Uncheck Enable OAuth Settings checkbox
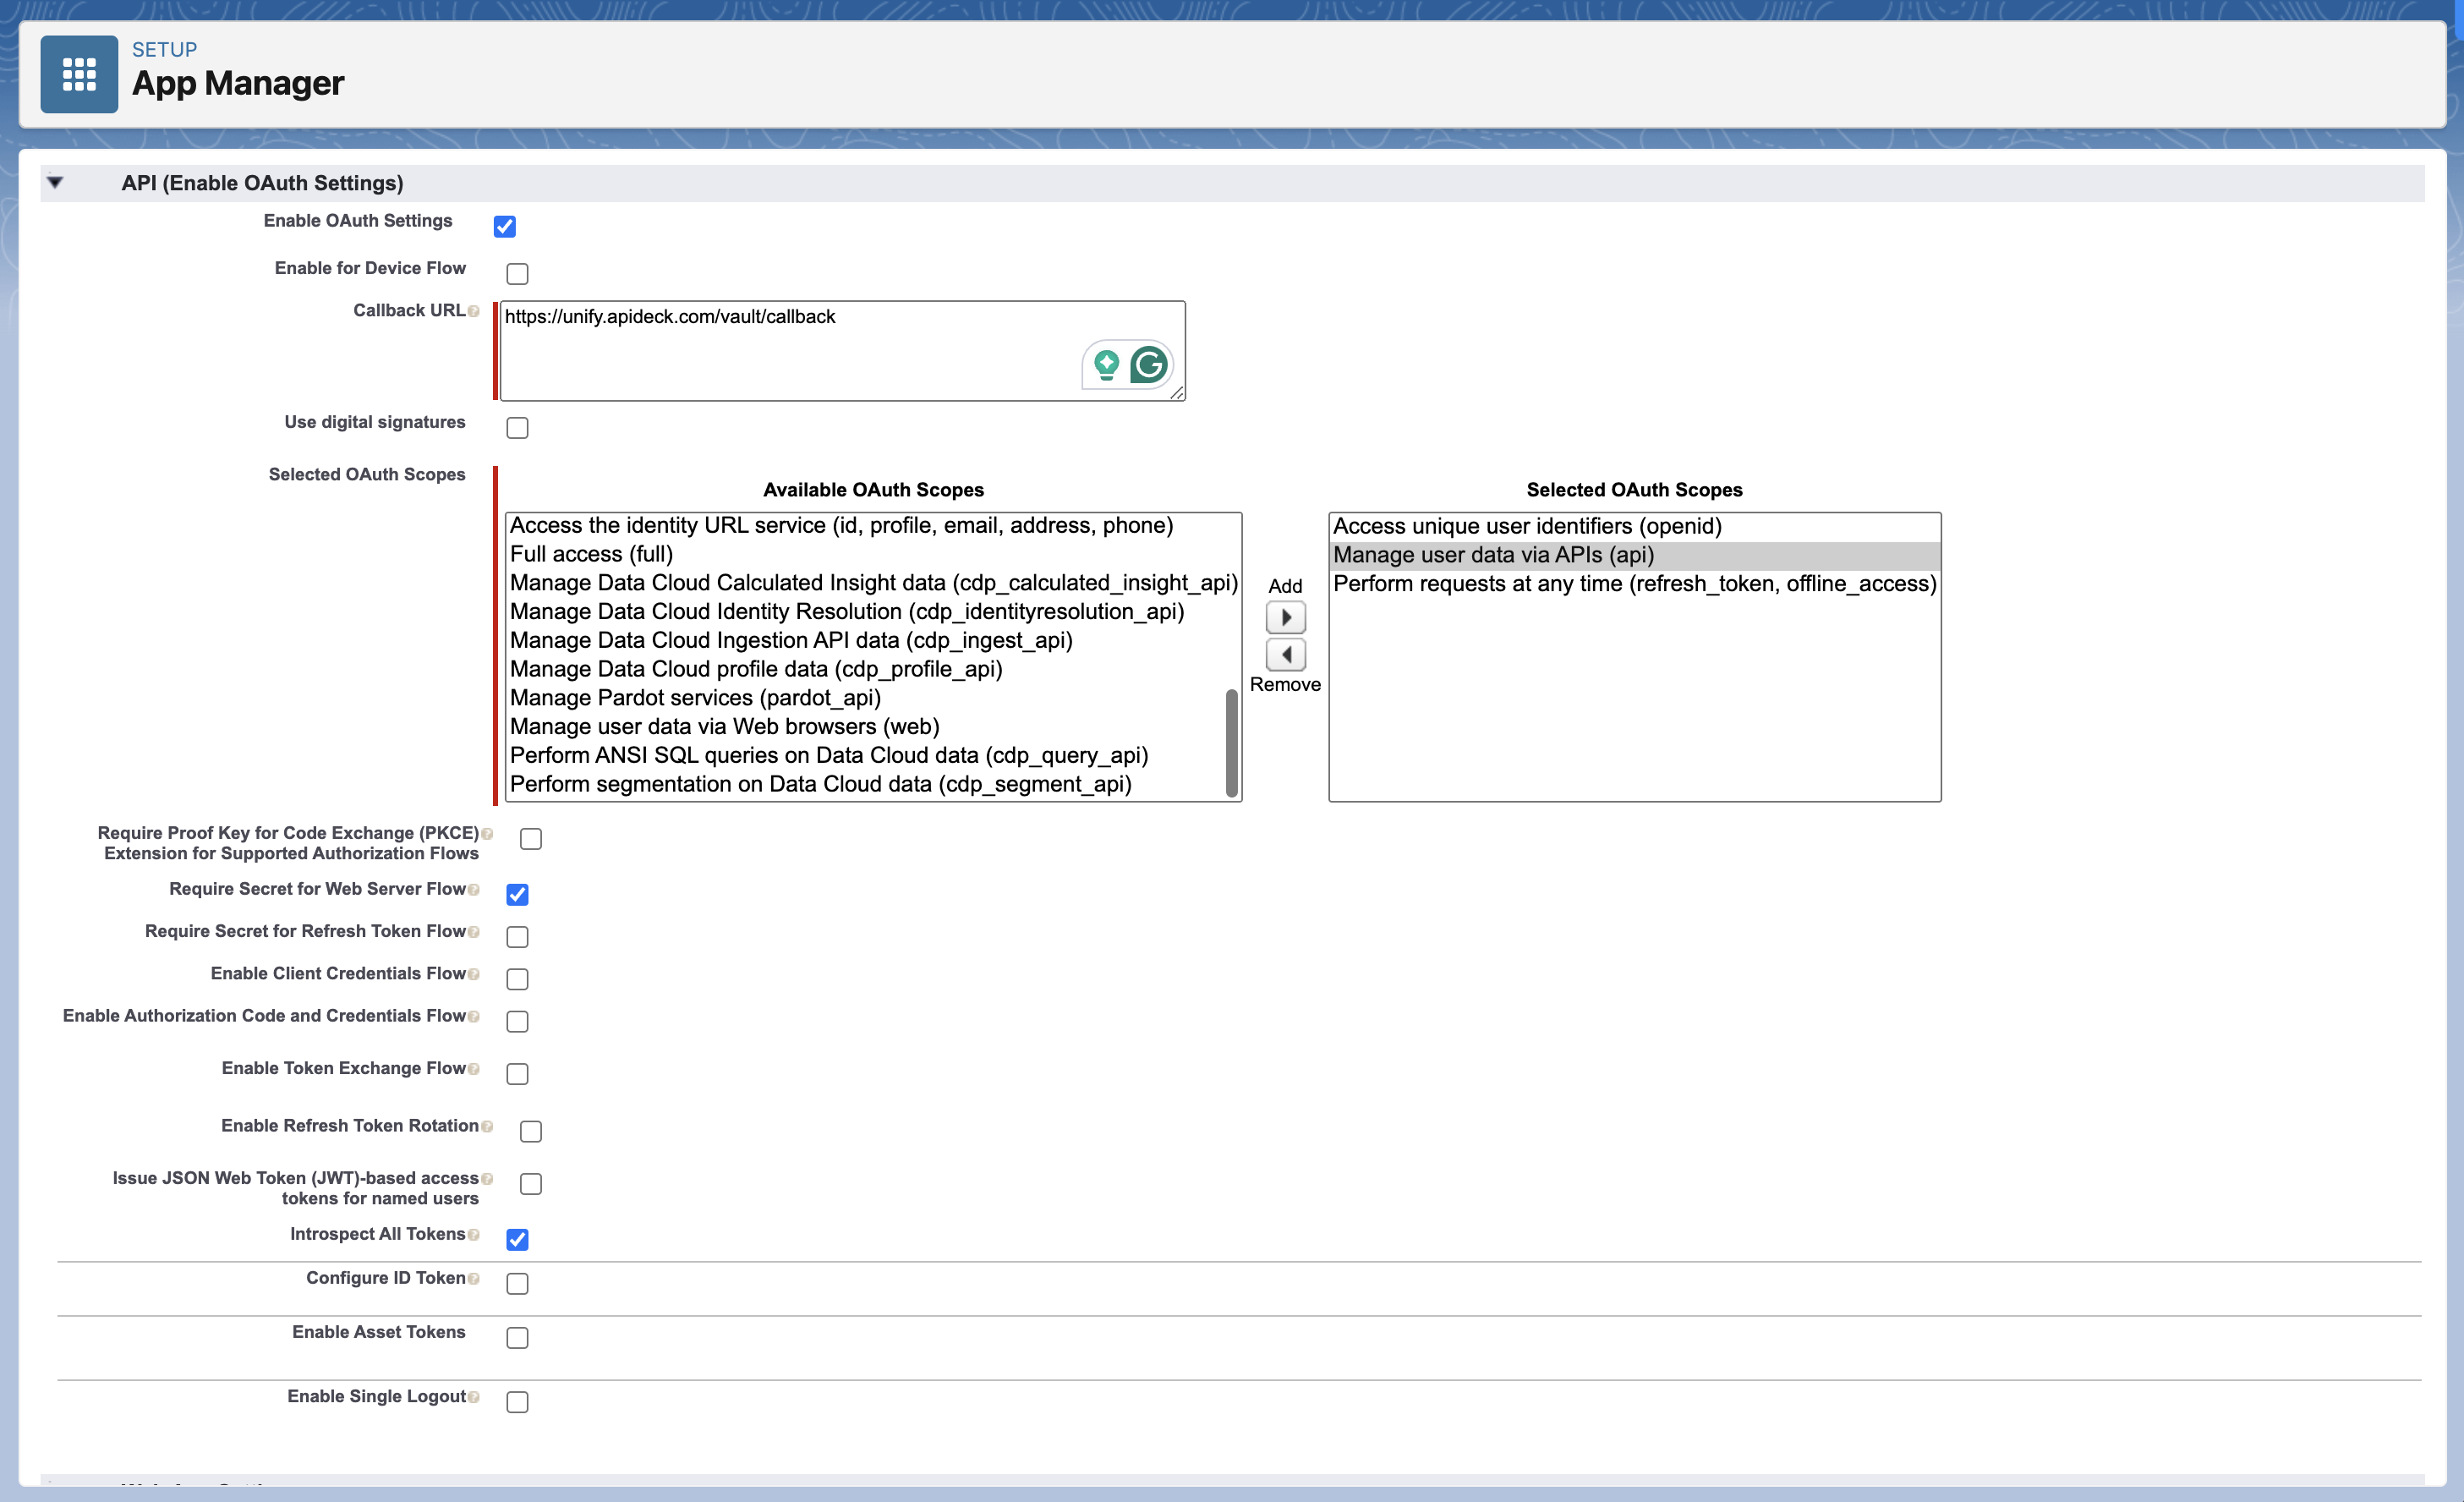 point(505,227)
